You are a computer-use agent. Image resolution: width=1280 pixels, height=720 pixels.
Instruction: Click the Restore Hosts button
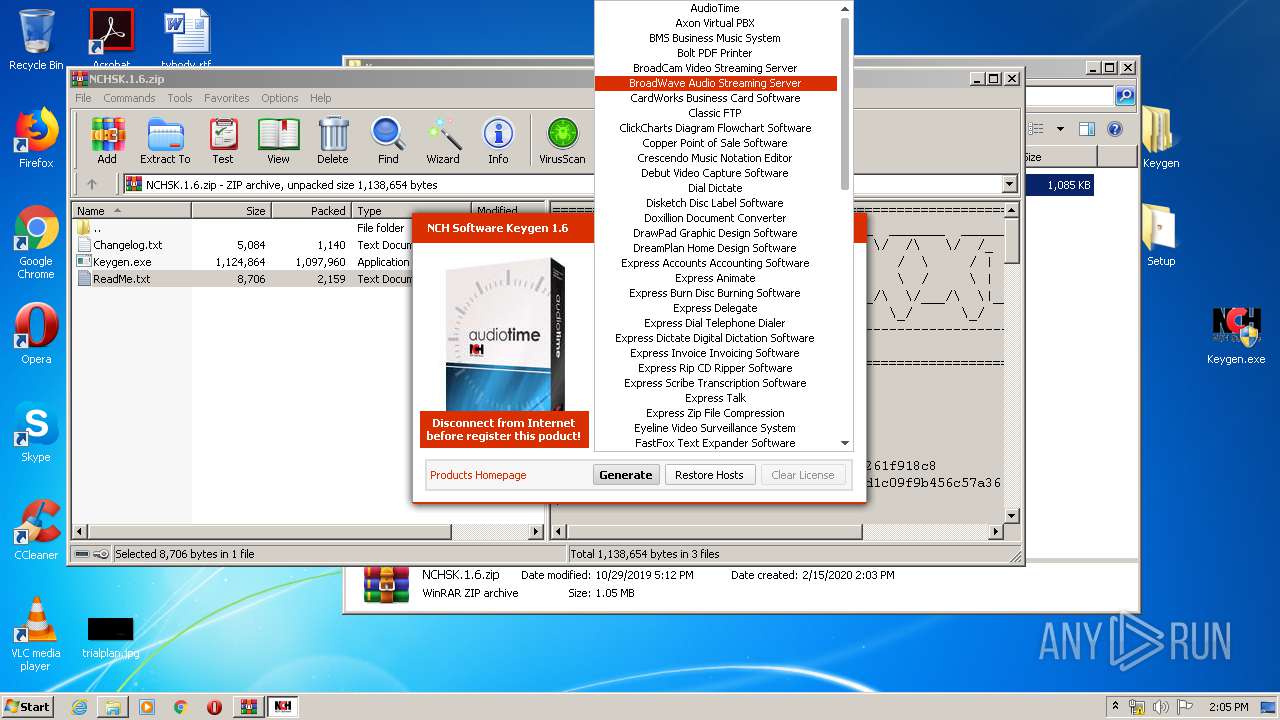pos(709,475)
